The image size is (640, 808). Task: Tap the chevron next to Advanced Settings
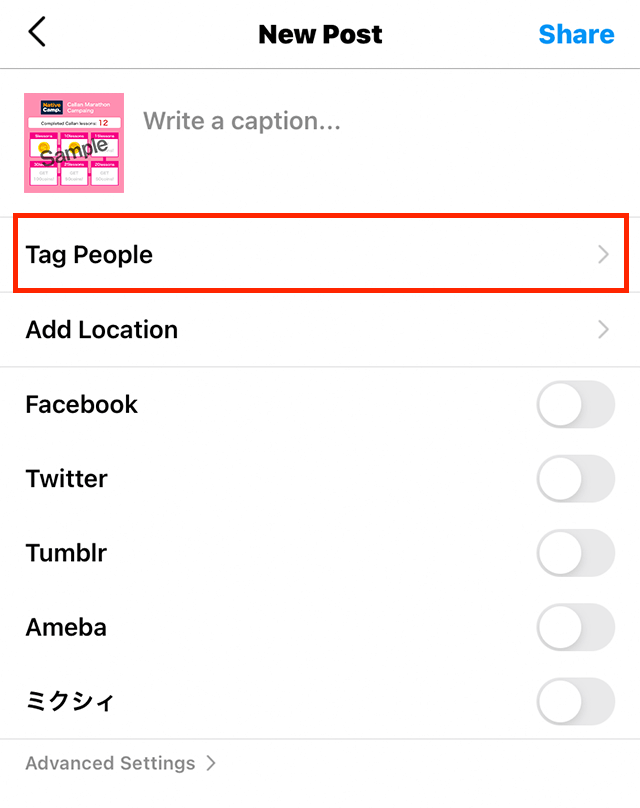[210, 763]
